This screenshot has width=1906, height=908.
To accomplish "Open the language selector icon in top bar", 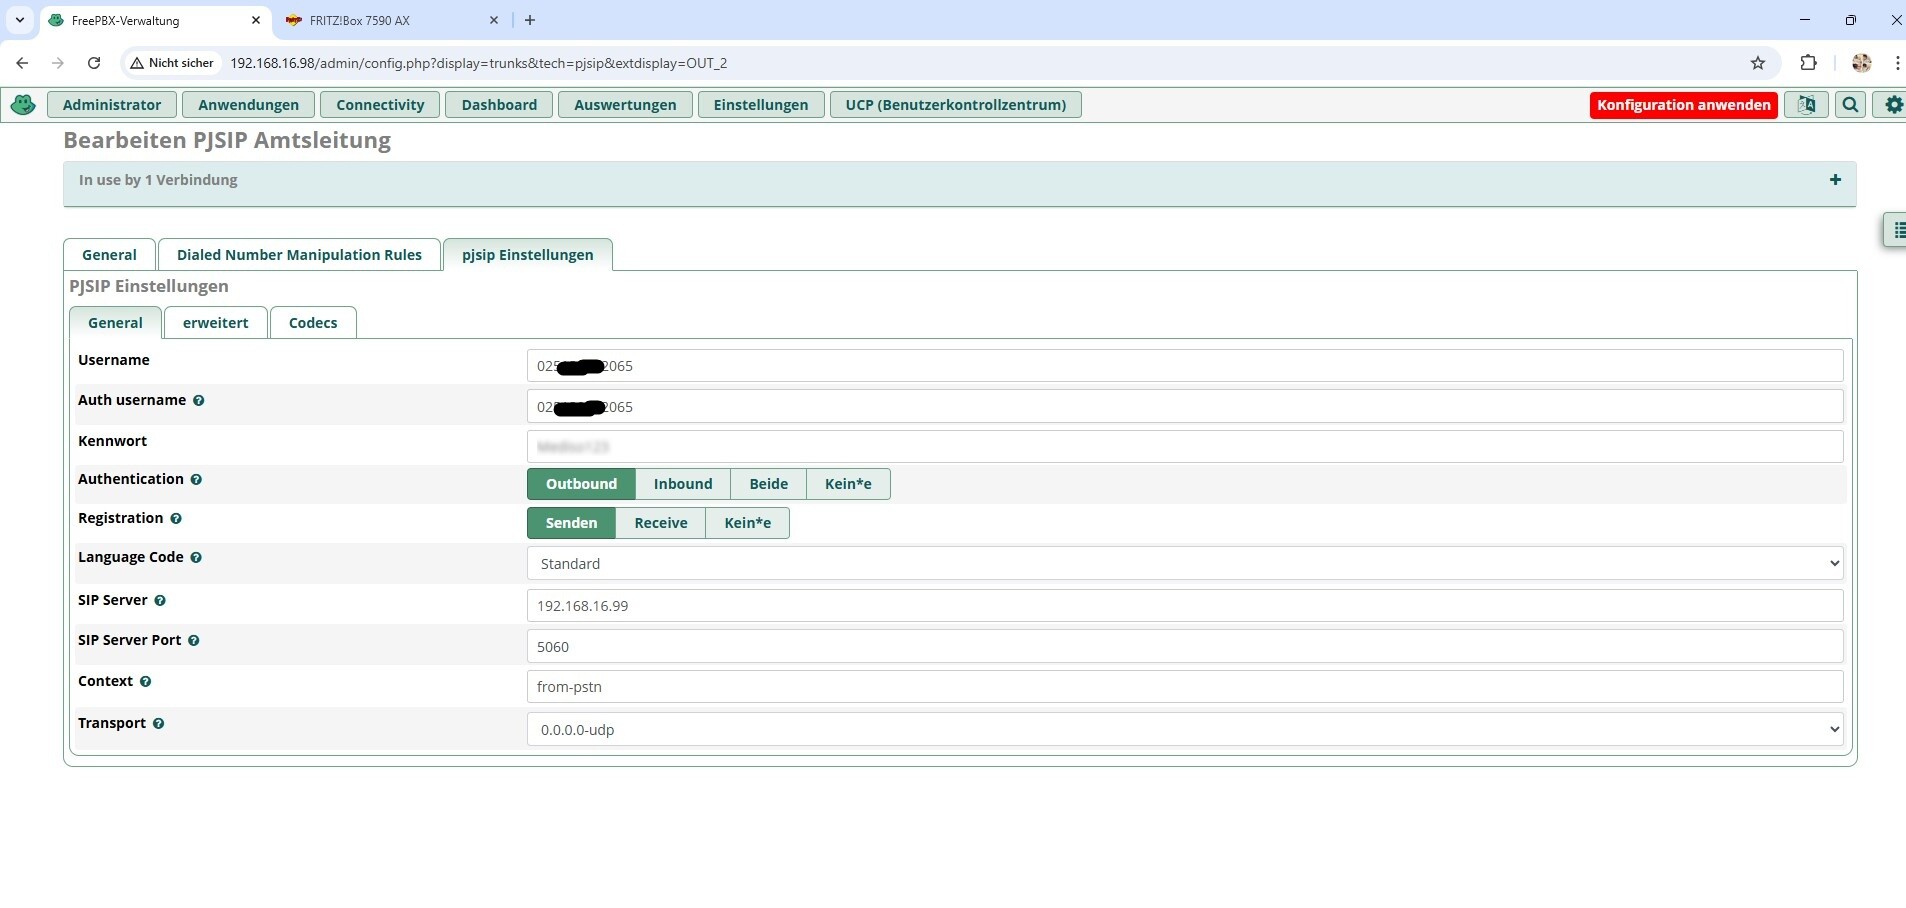I will (1806, 105).
